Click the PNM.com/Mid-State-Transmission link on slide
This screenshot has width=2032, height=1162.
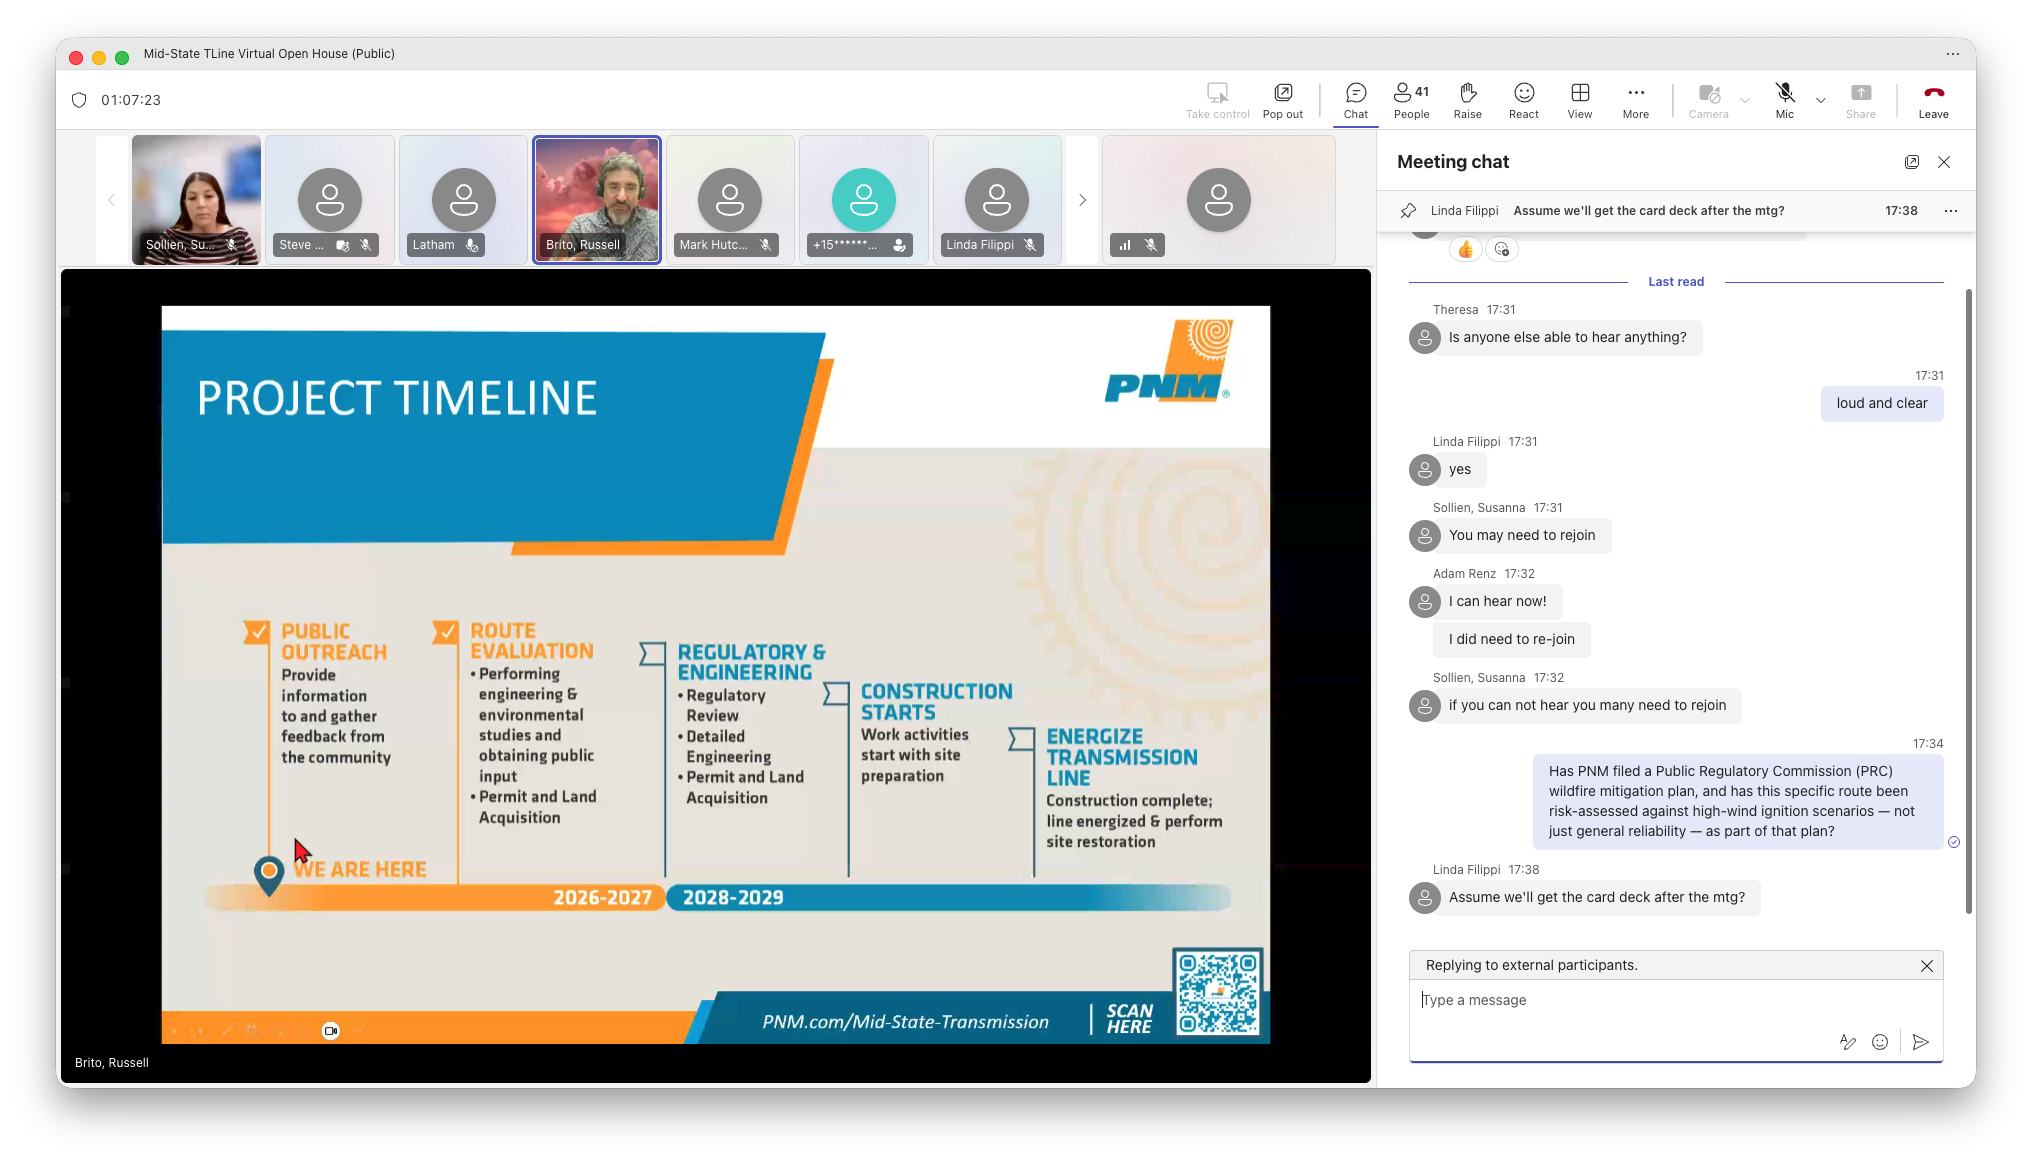tap(905, 1022)
